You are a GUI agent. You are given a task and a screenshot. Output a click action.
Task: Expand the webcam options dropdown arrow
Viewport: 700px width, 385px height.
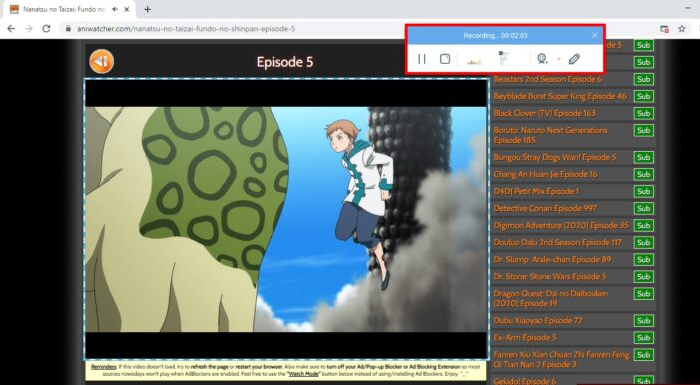[x=558, y=59]
